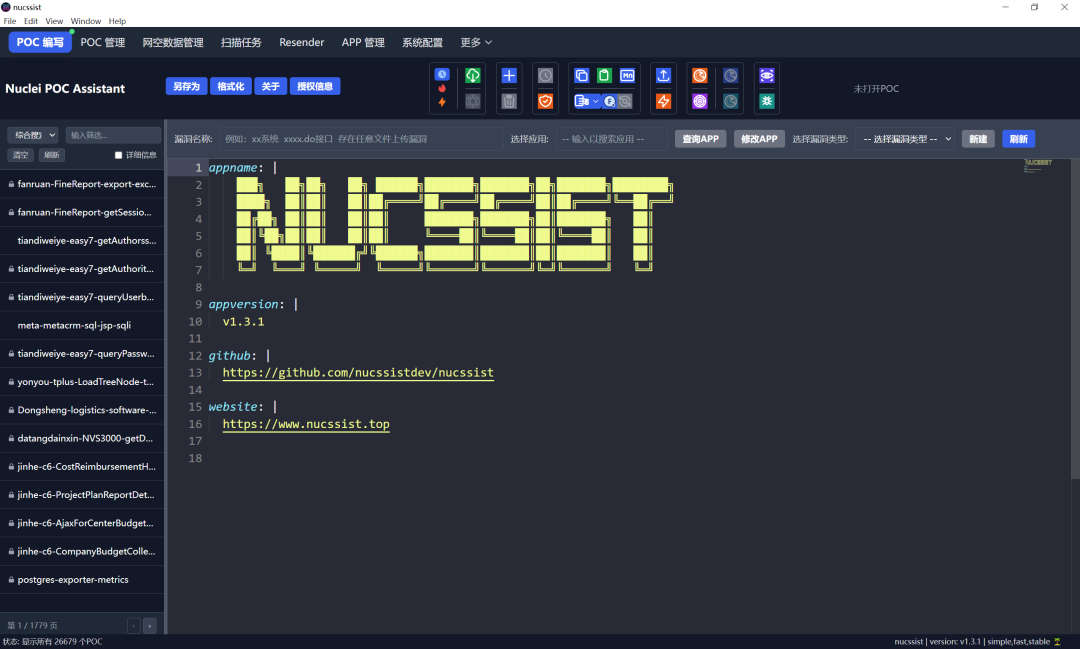Click the 另存为 save-as button
Image resolution: width=1080 pixels, height=649 pixels.
click(x=186, y=87)
